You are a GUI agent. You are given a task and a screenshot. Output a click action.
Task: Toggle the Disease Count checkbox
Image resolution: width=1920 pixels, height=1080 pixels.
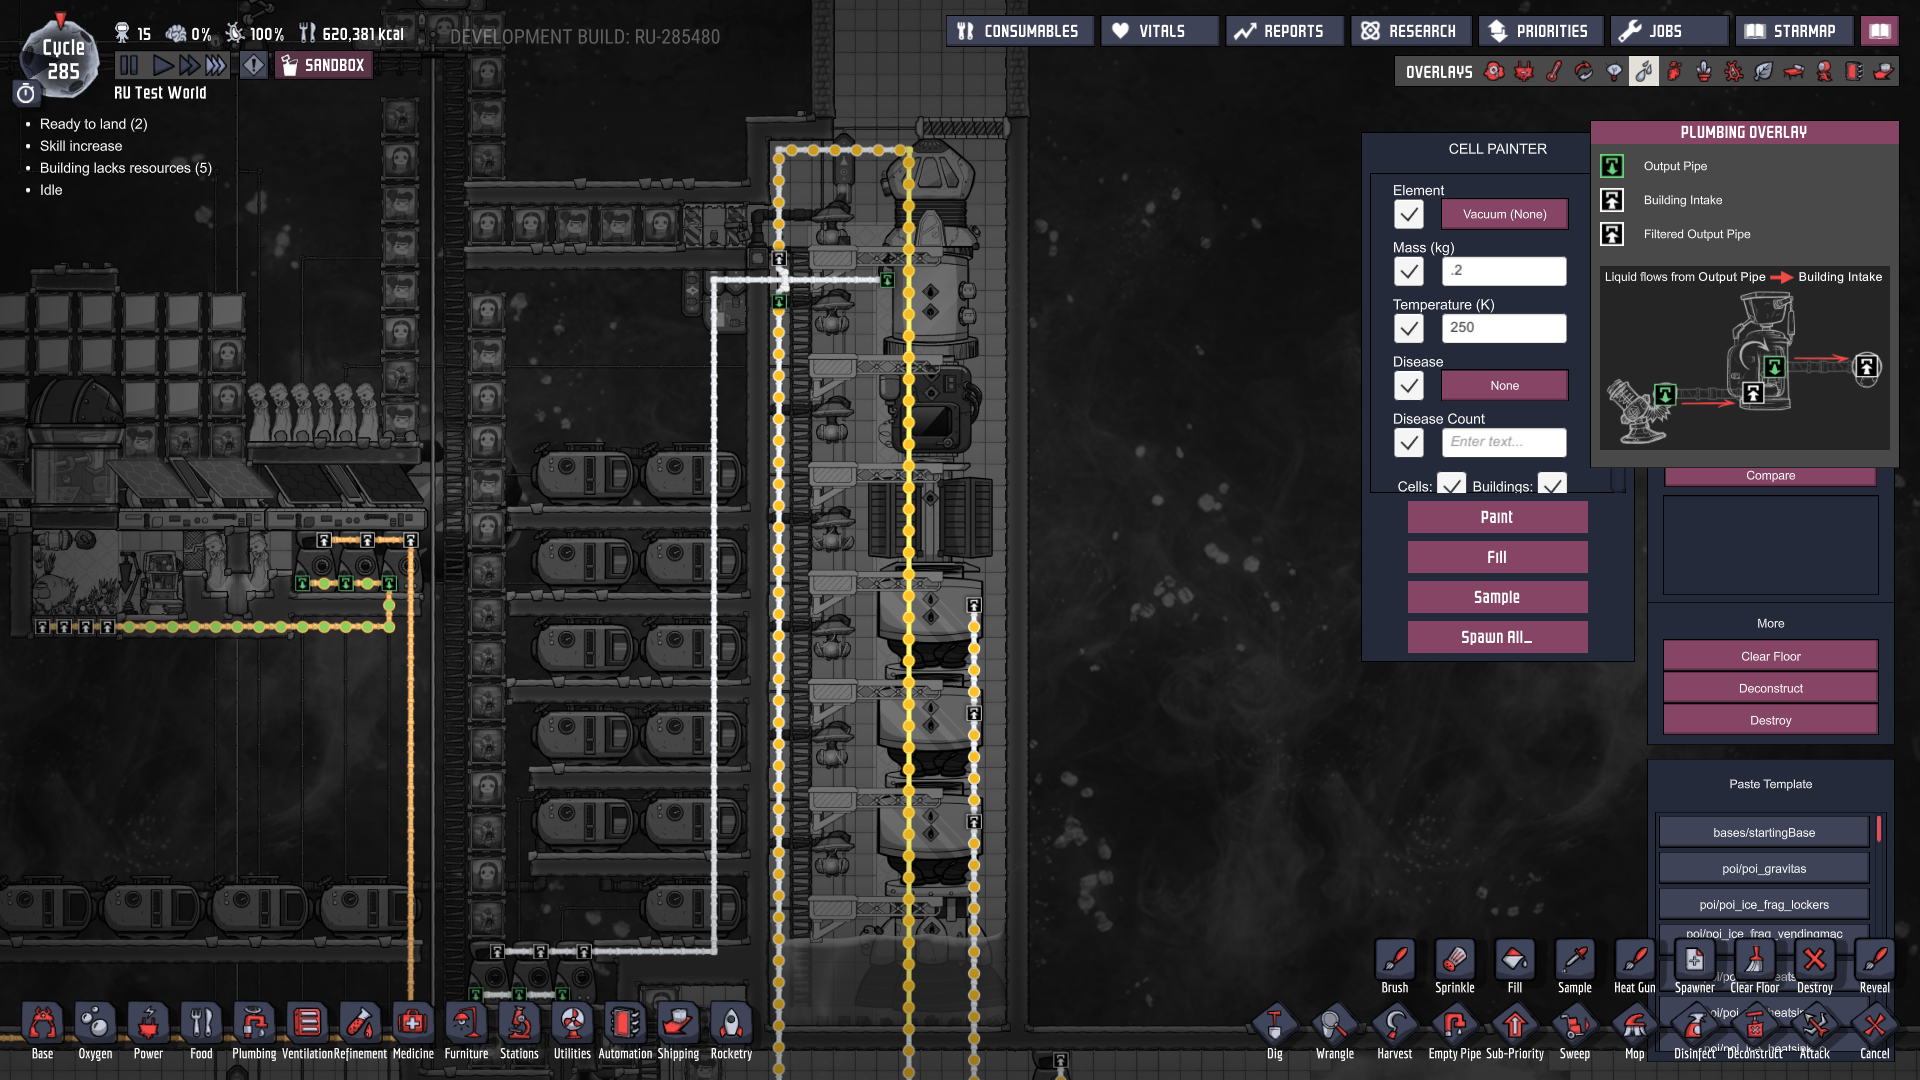(x=1408, y=442)
